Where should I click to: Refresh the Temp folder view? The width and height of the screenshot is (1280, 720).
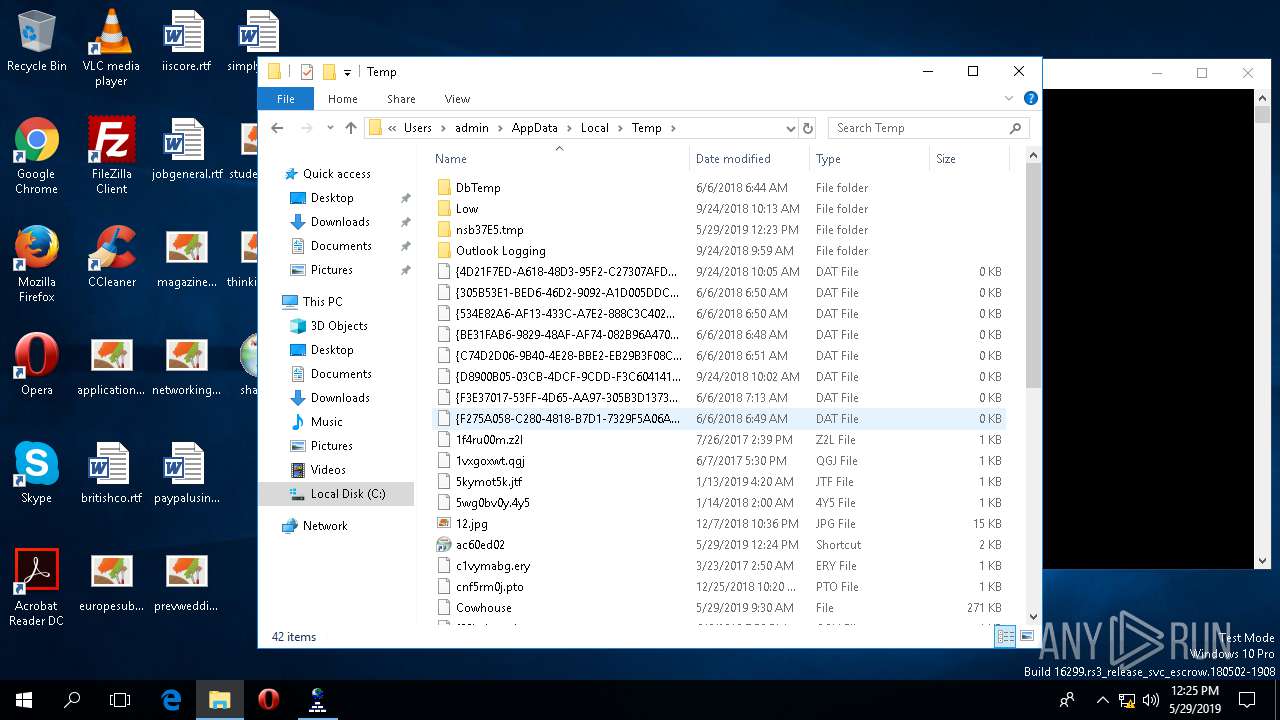[808, 128]
